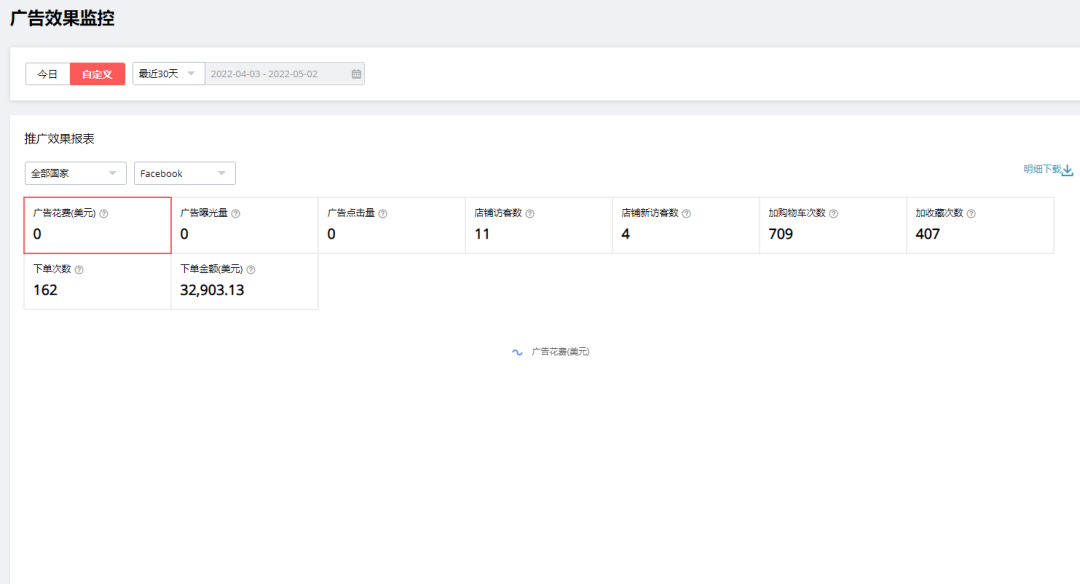Viewport: 1080px width, 584px height.
Task: Click help icon next to 加购物车次数
Action: tap(833, 213)
